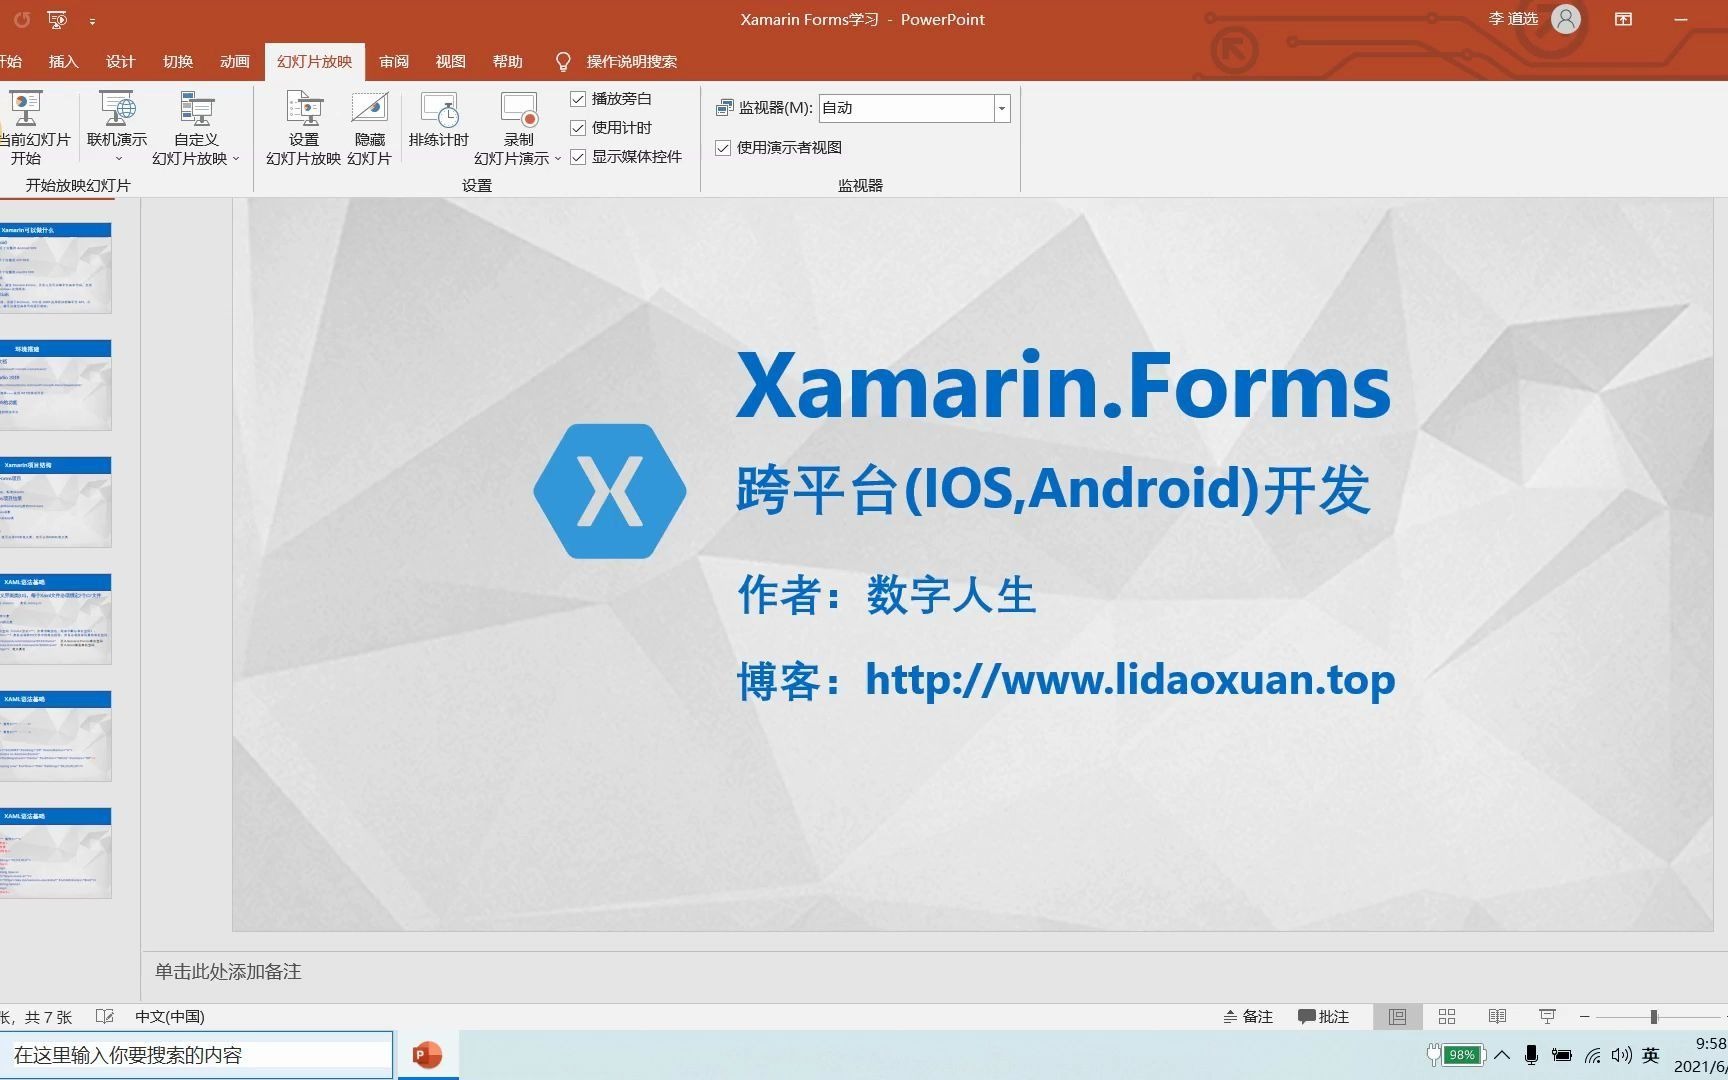Click 录制幻灯片演示 record icon
Screen dimensions: 1728x1080
click(x=519, y=109)
